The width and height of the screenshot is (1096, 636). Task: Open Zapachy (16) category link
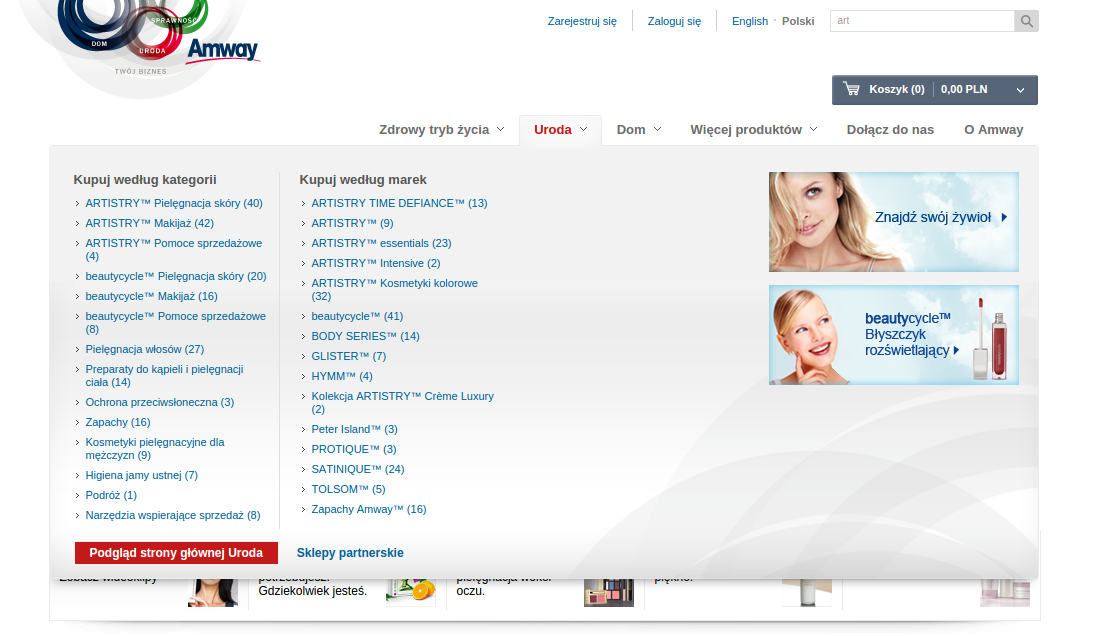[x=117, y=422]
